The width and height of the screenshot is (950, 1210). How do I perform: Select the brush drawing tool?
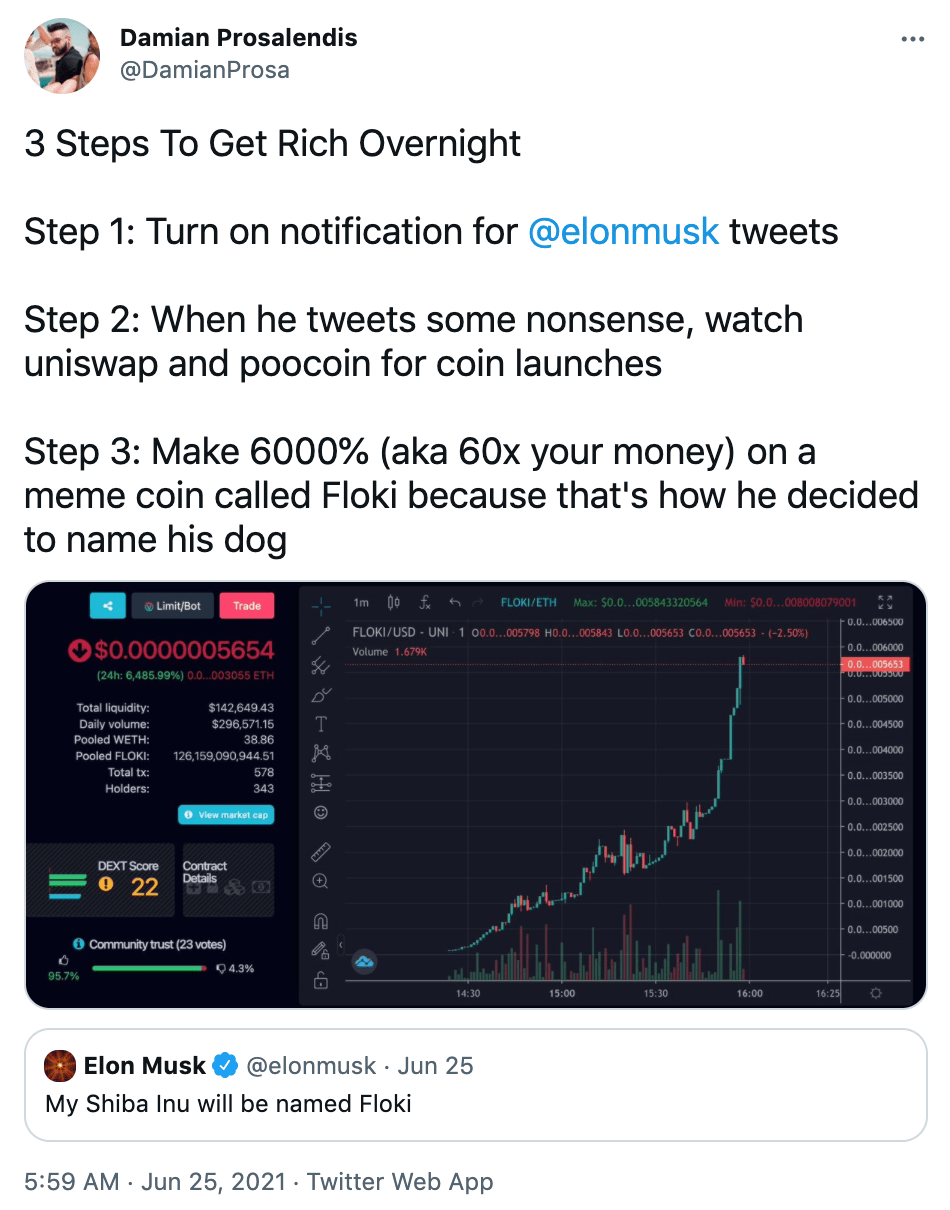321,694
